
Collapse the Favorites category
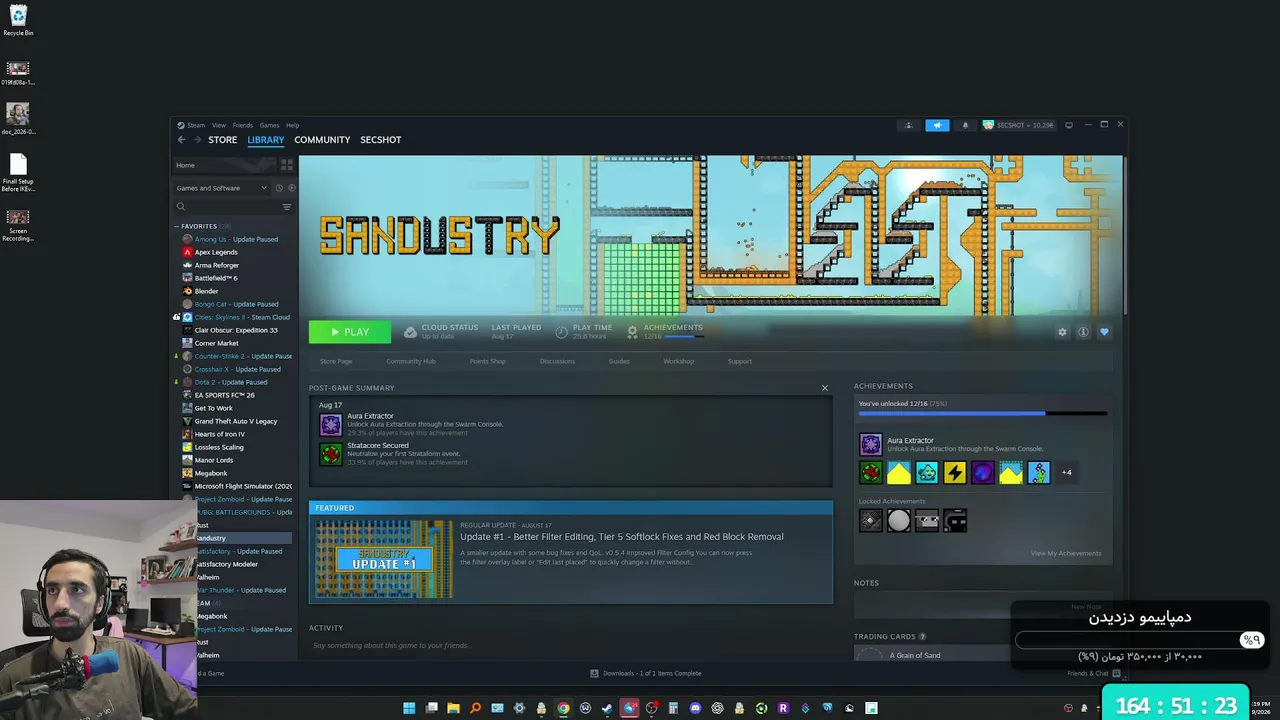[177, 226]
